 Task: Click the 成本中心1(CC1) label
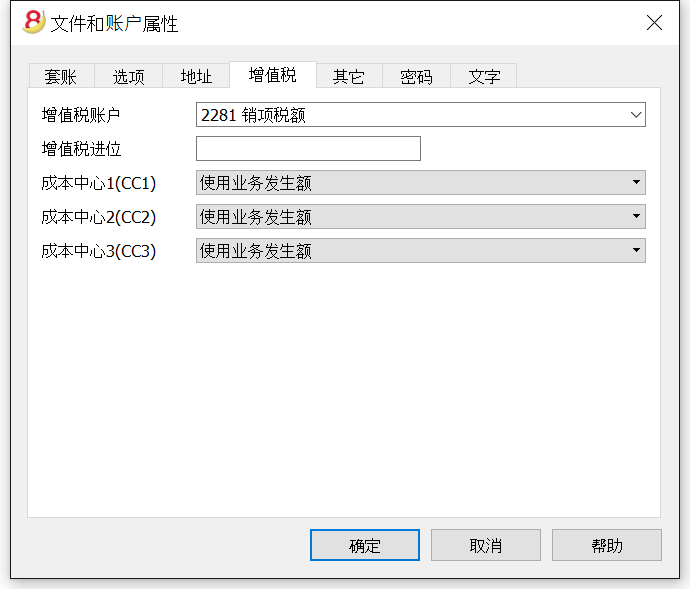click(x=99, y=183)
